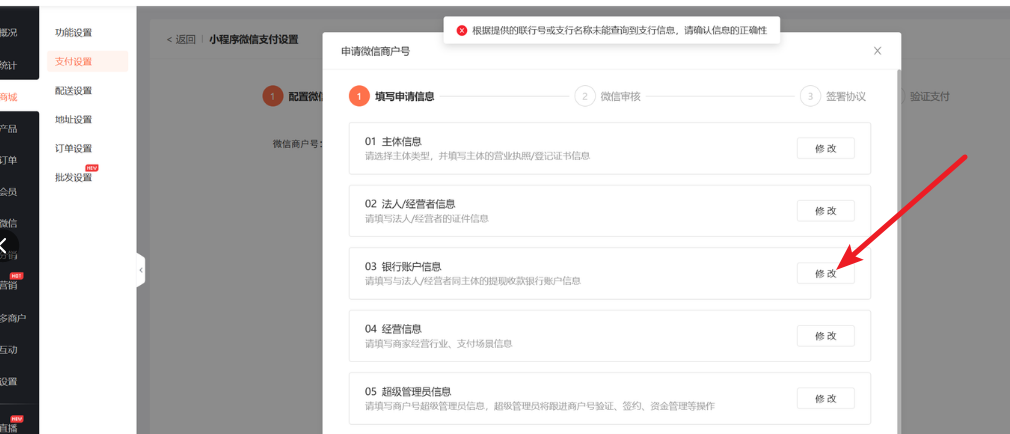
Task: Click the 申请微信商户号 dialog title
Action: tap(376, 51)
